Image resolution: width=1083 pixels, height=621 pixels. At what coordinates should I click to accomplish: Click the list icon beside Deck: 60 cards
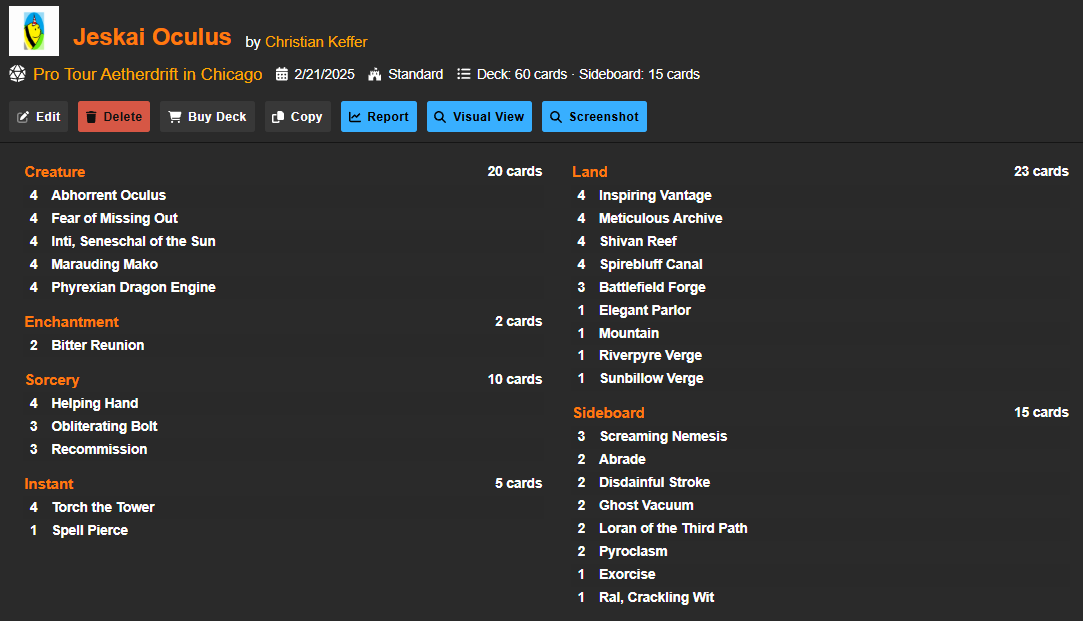(463, 74)
